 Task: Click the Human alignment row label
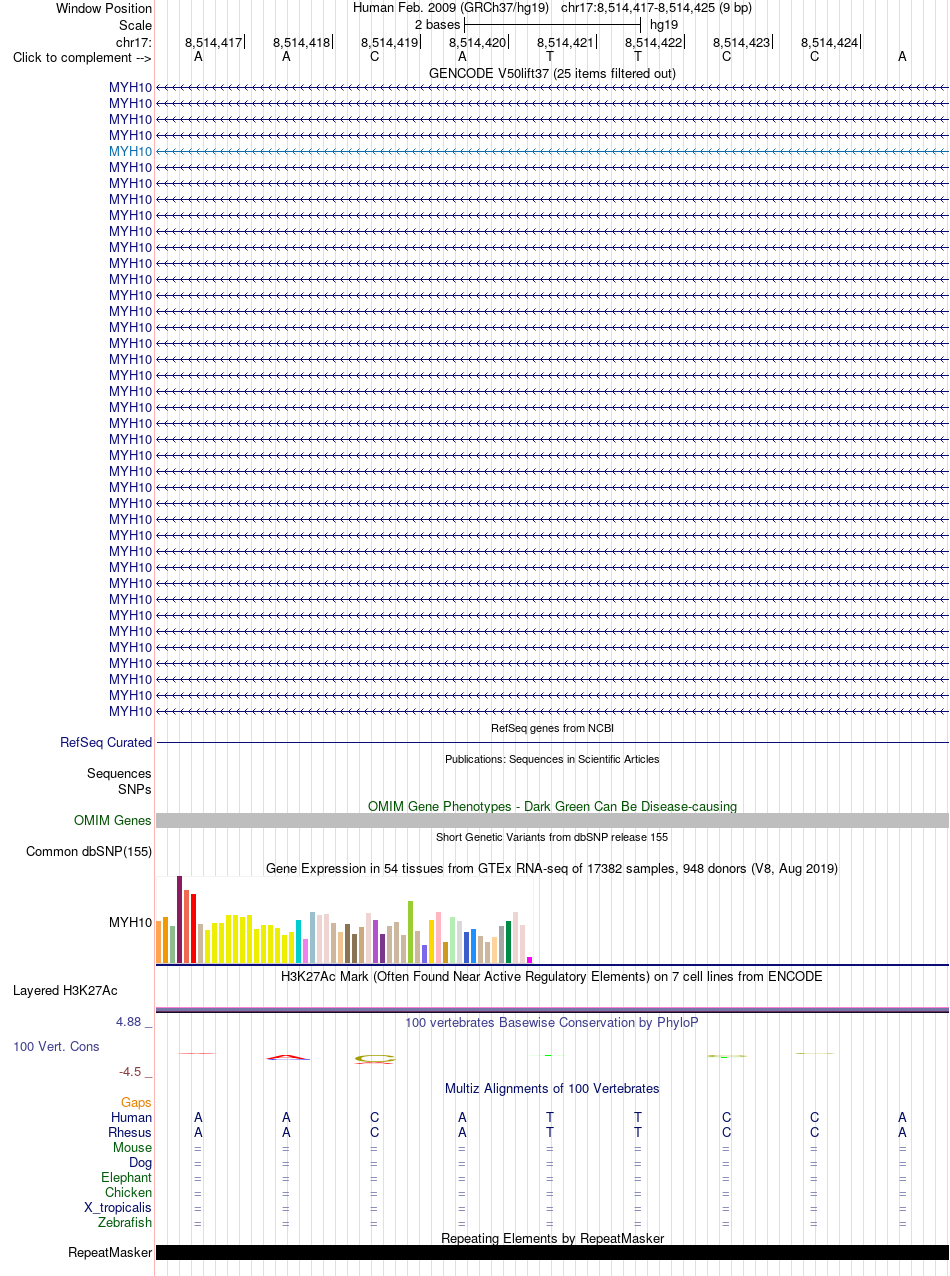tap(131, 1118)
